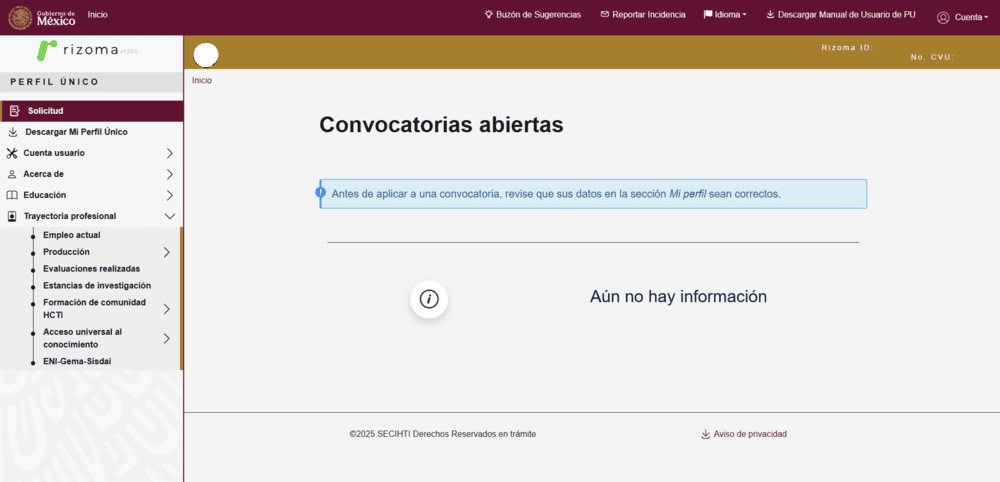Expand the Producción submenu chevron
The image size is (1000, 482).
166,252
